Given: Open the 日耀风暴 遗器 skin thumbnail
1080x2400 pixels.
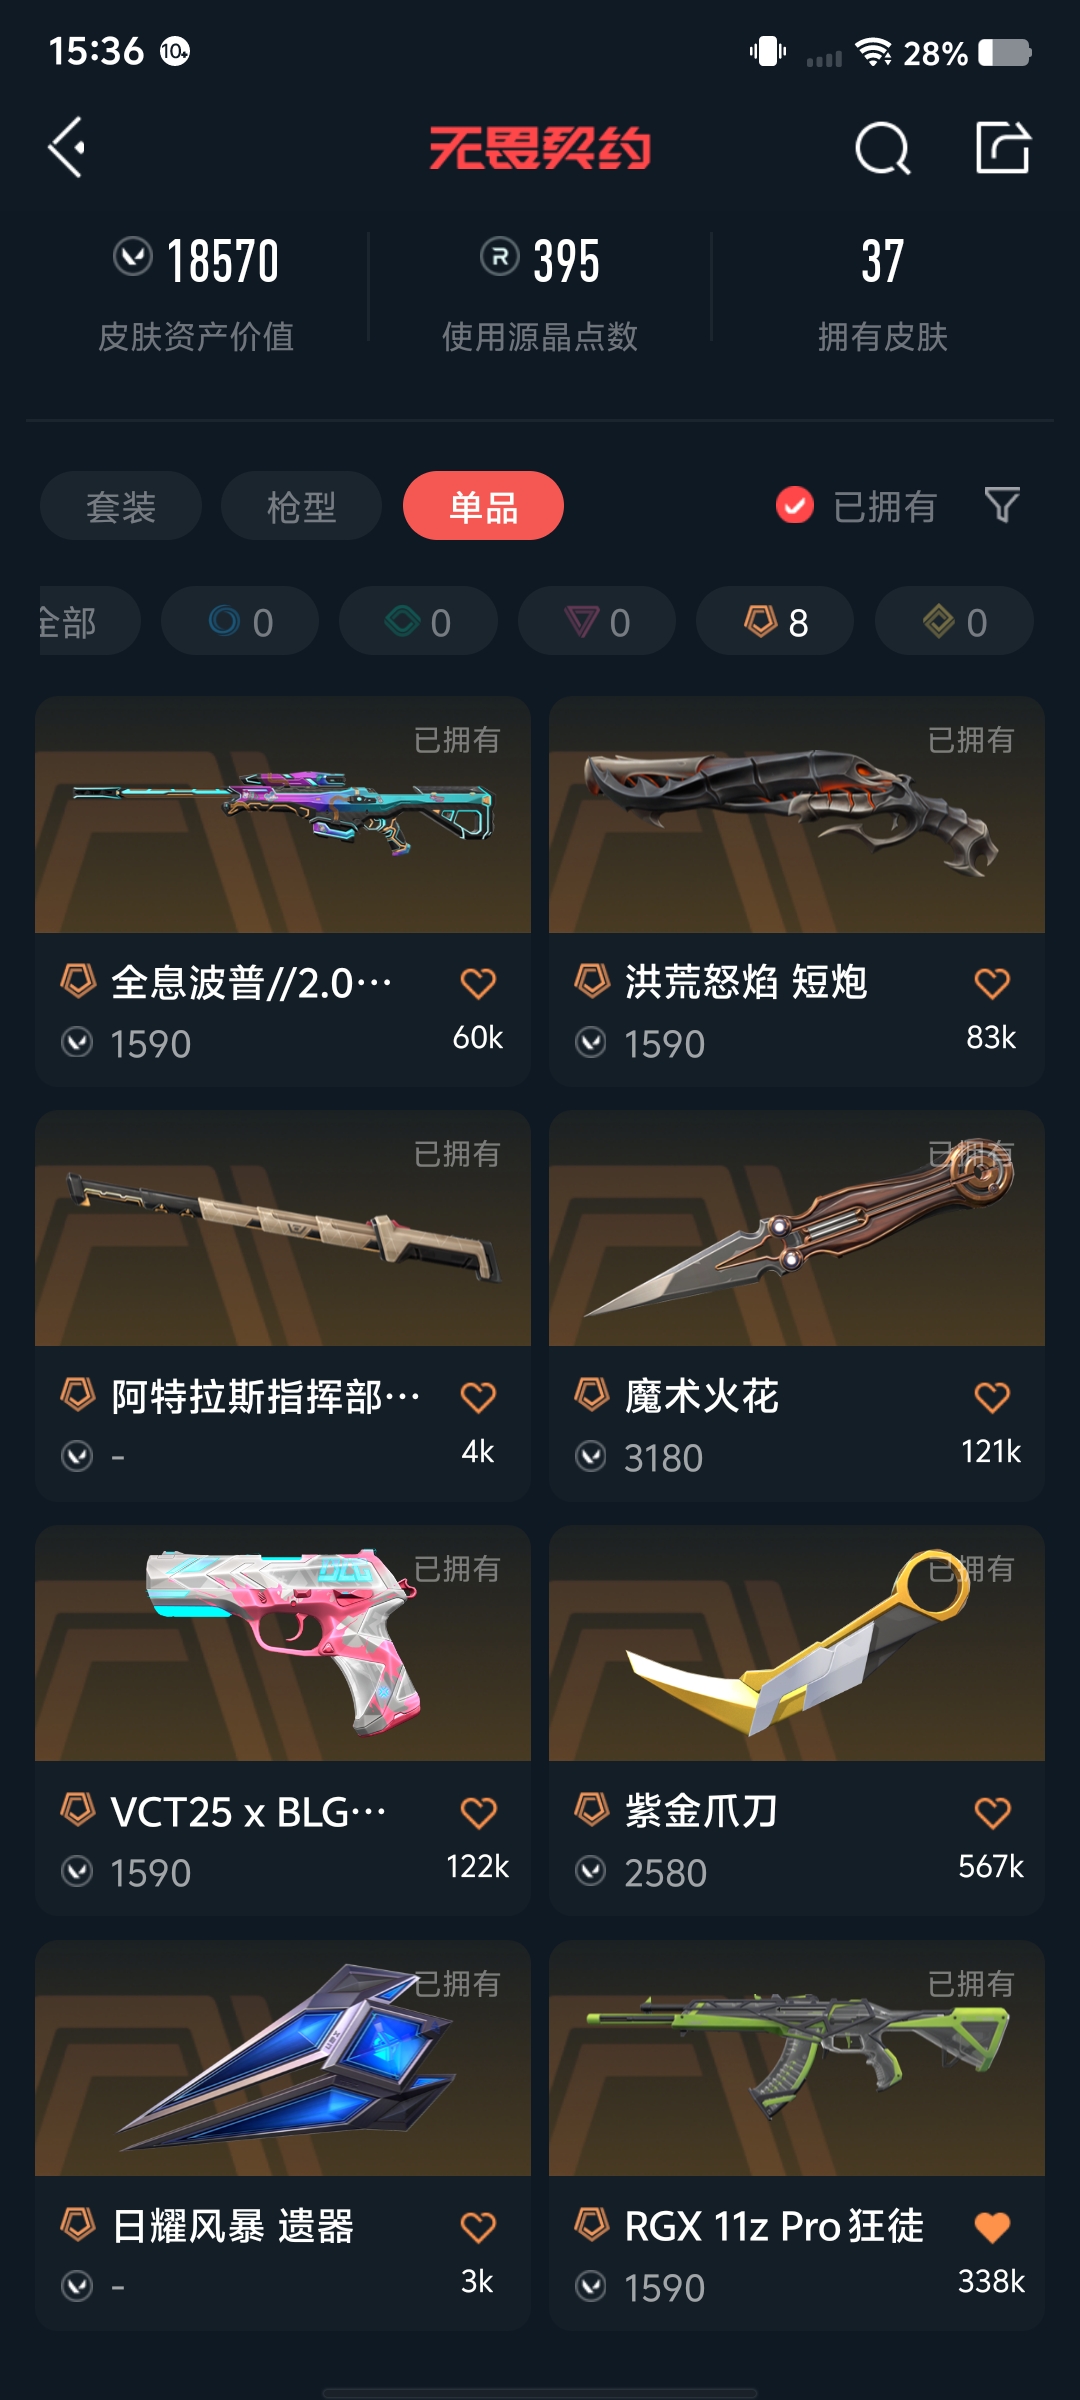Looking at the screenshot, I should (283, 2058).
